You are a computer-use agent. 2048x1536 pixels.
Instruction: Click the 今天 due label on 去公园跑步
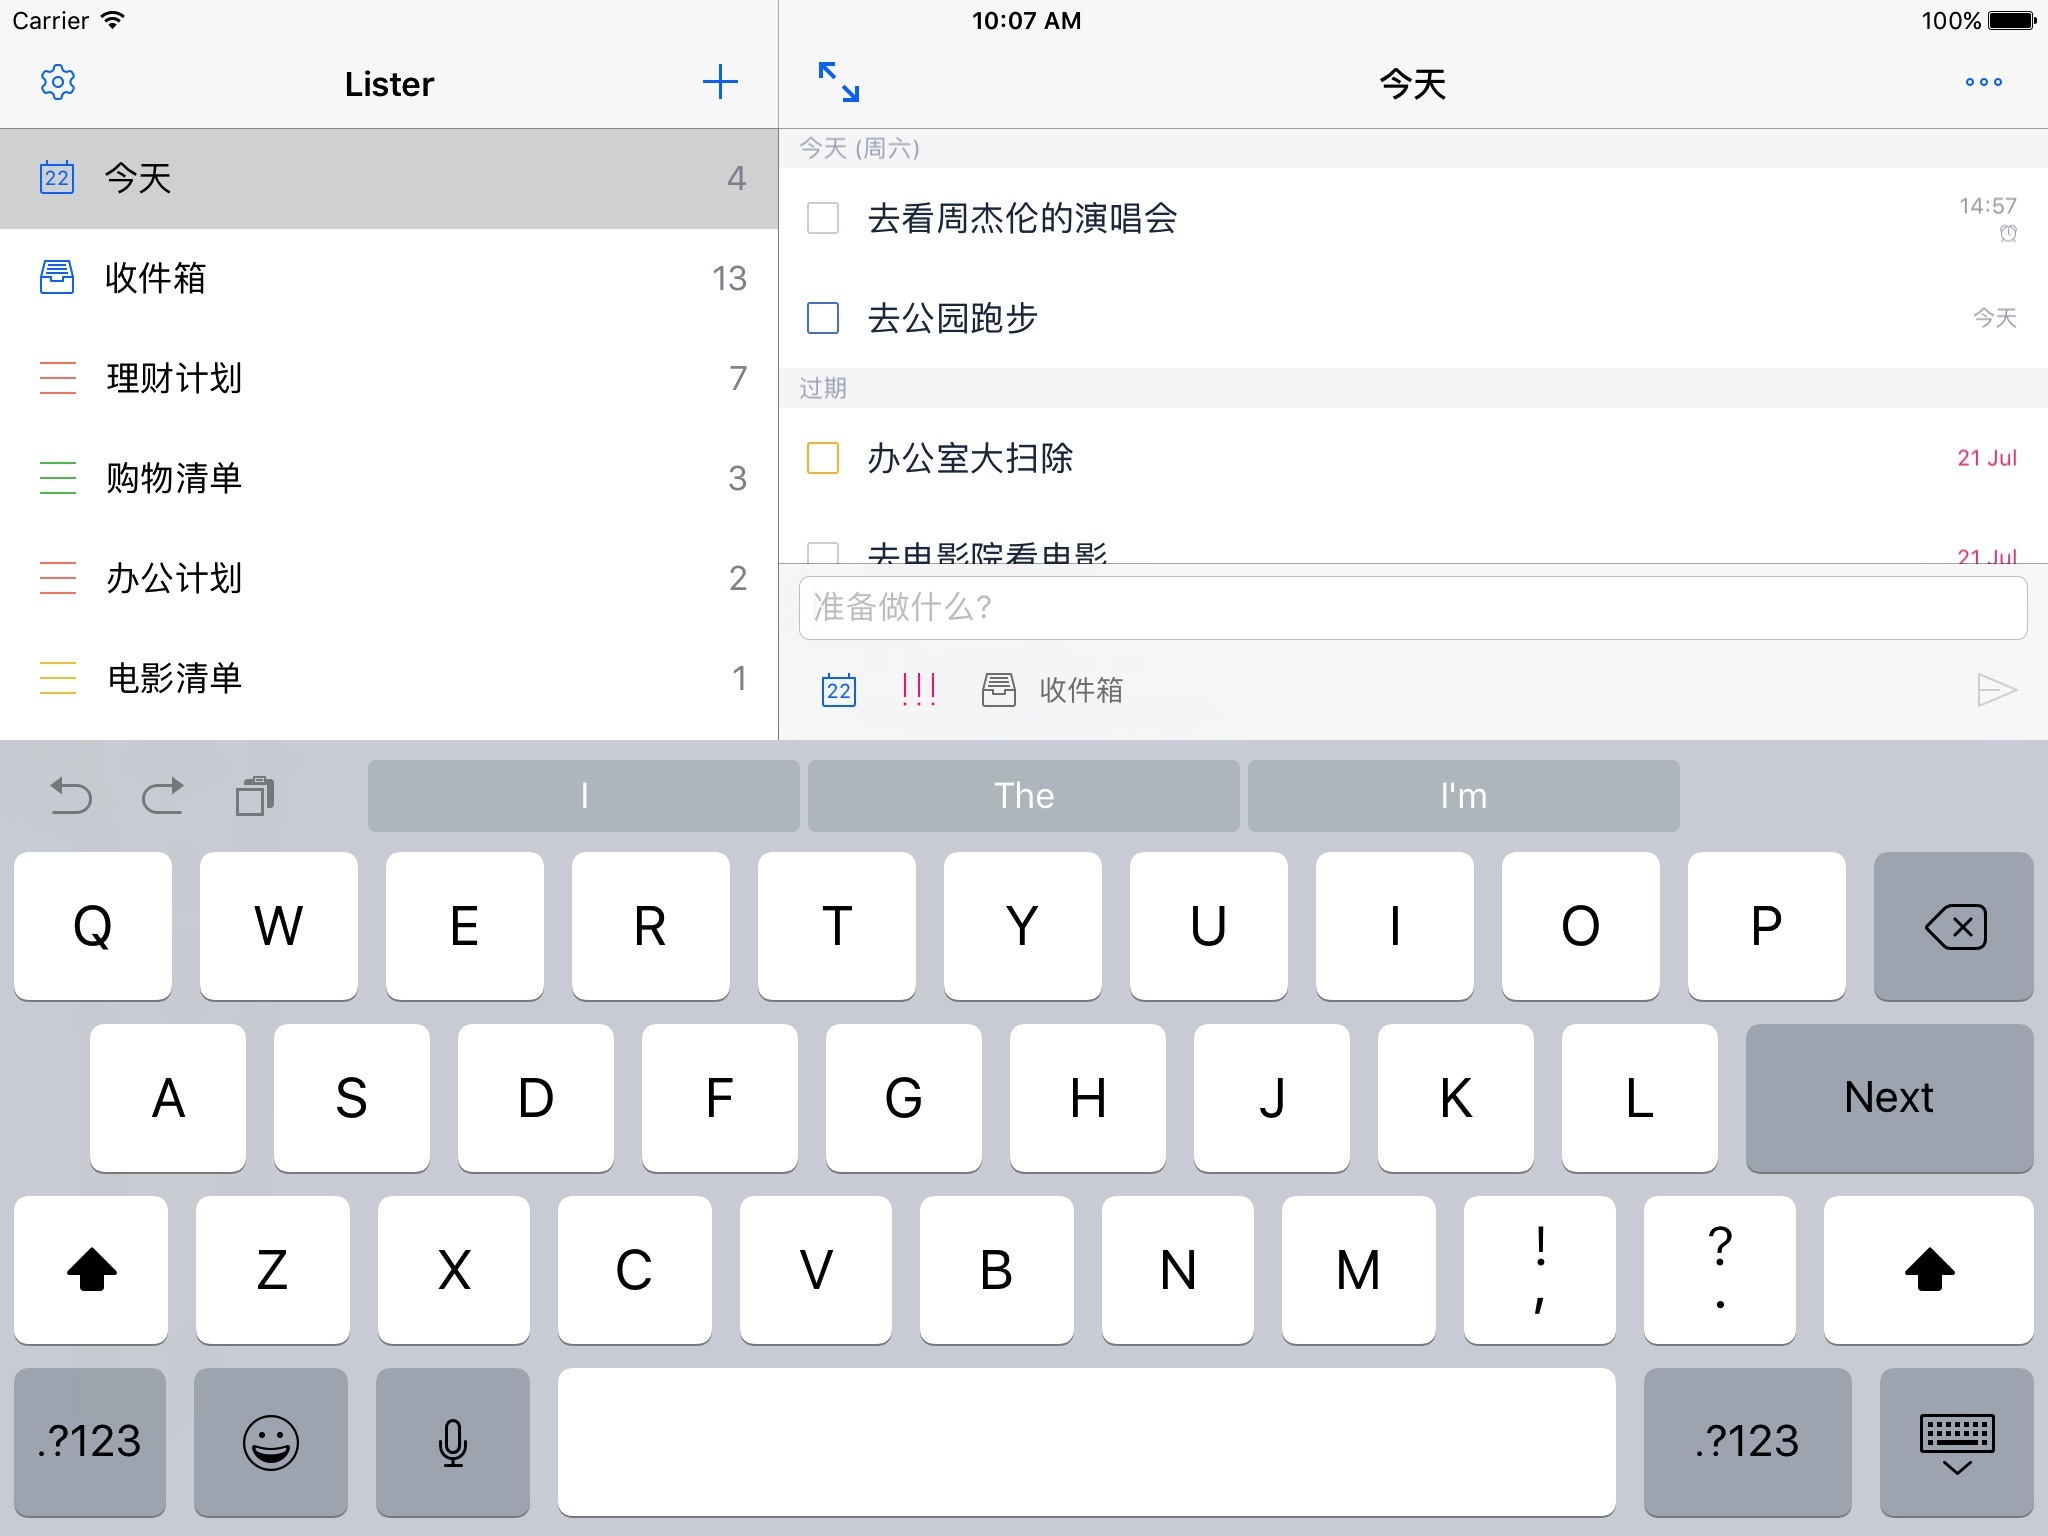tap(1995, 318)
